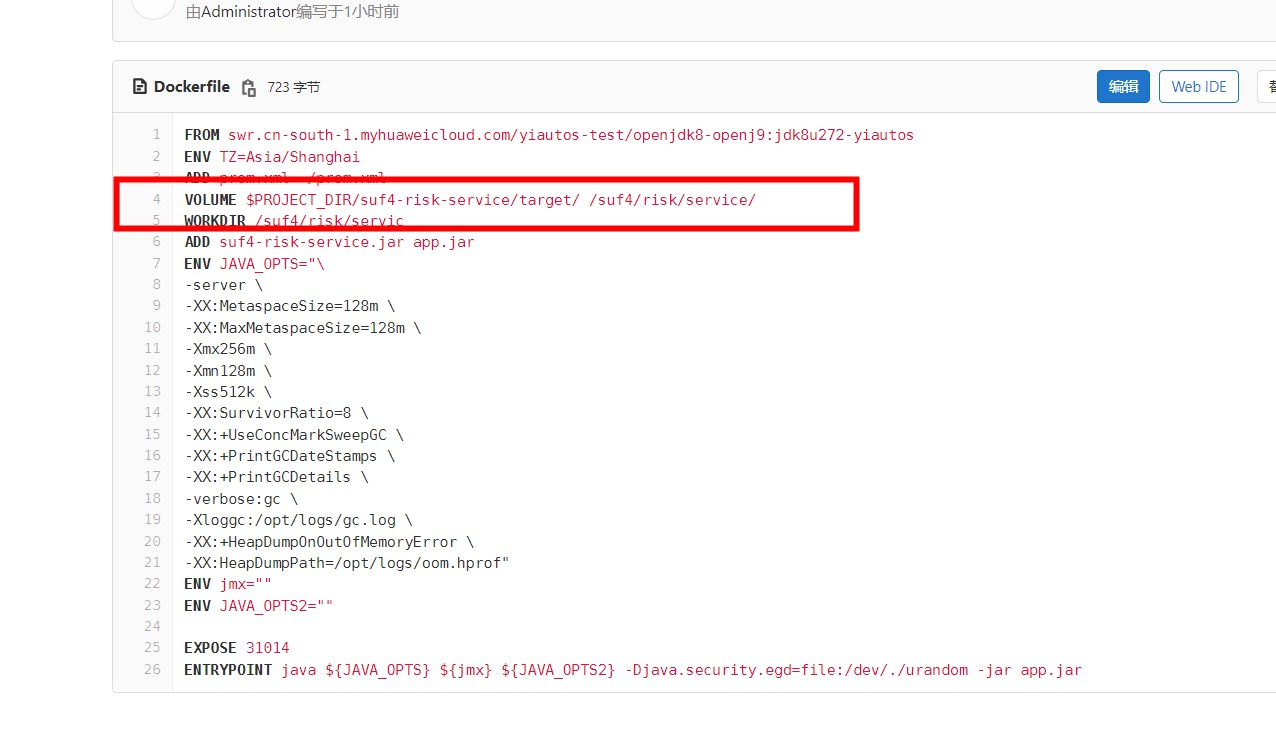This screenshot has width=1276, height=742.
Task: Click the partially visible button right of Web IDE
Action: [1267, 87]
